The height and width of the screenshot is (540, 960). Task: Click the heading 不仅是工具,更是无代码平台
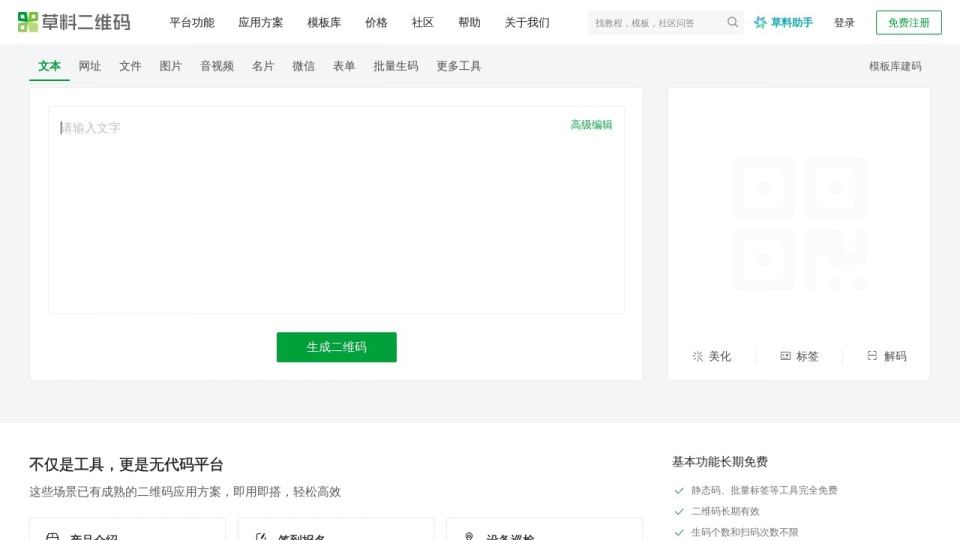pos(126,465)
